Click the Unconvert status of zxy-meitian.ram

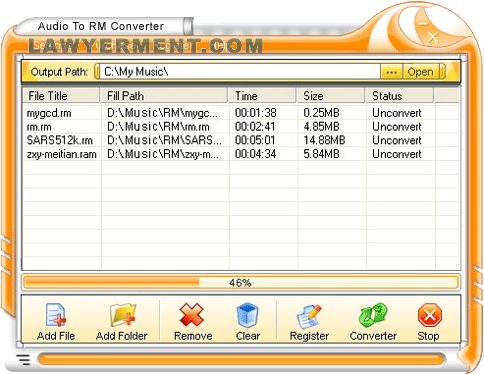point(397,154)
